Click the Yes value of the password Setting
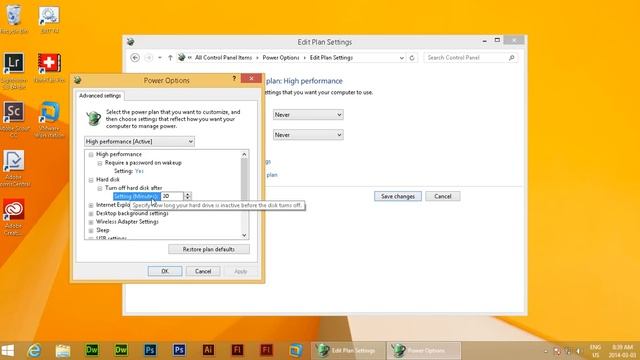This screenshot has width=640, height=360. point(139,171)
